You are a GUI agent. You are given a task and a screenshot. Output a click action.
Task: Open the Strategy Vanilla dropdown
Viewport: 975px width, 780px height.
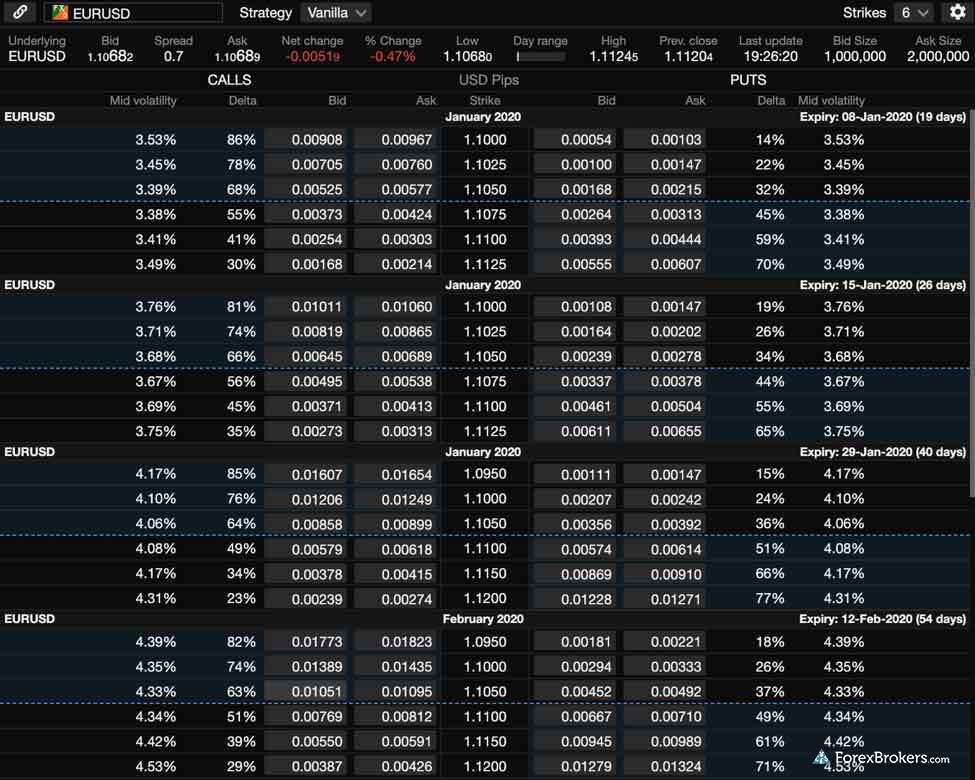(x=335, y=13)
